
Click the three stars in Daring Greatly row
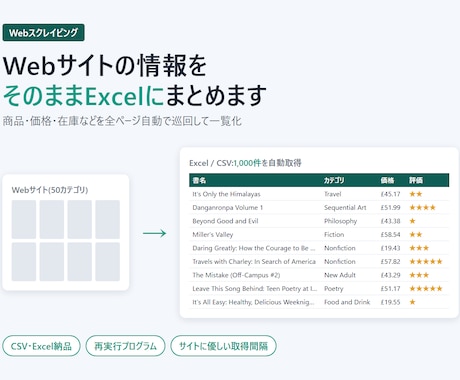(x=419, y=248)
